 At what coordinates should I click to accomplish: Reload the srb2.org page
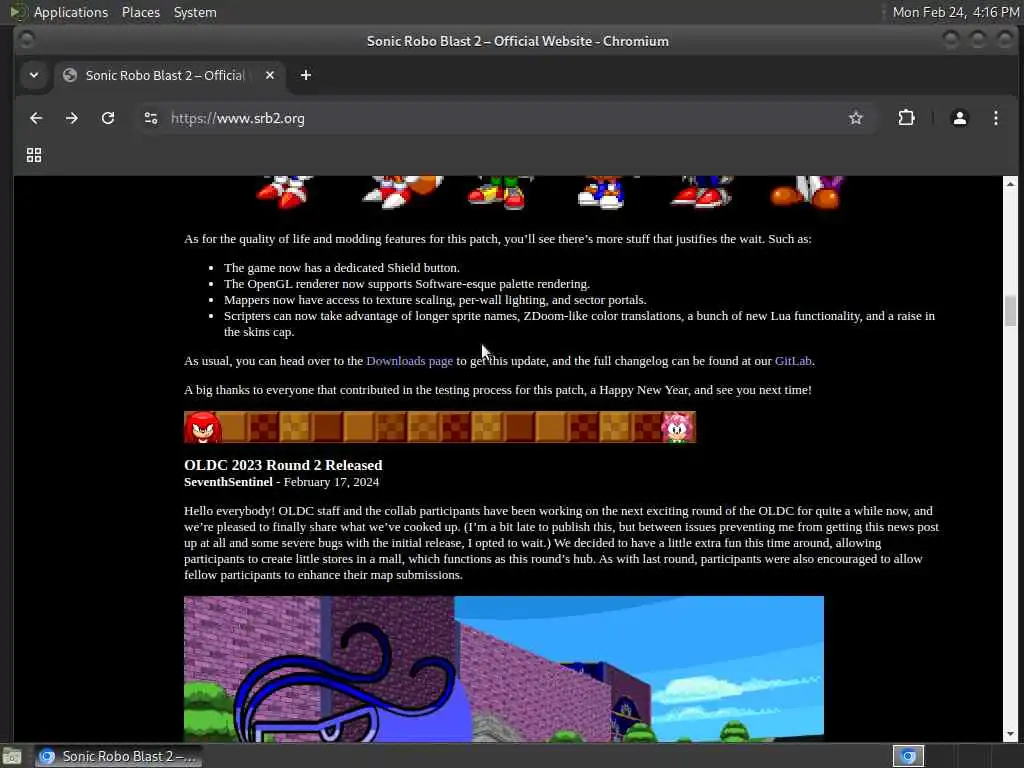108,118
